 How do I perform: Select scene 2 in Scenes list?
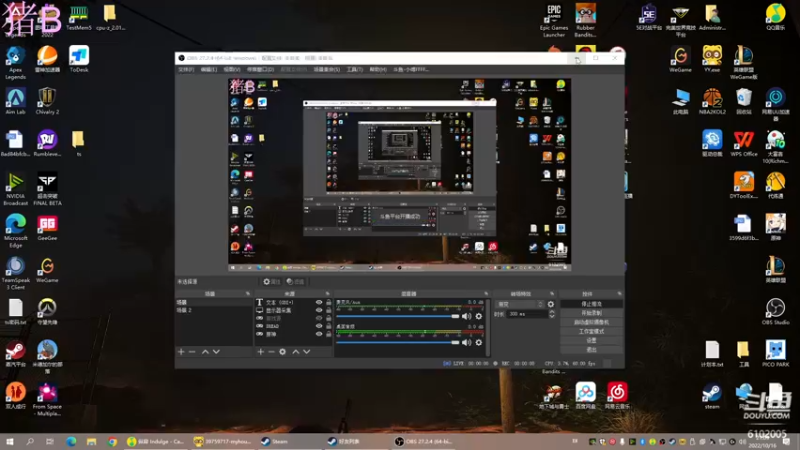pos(214,310)
